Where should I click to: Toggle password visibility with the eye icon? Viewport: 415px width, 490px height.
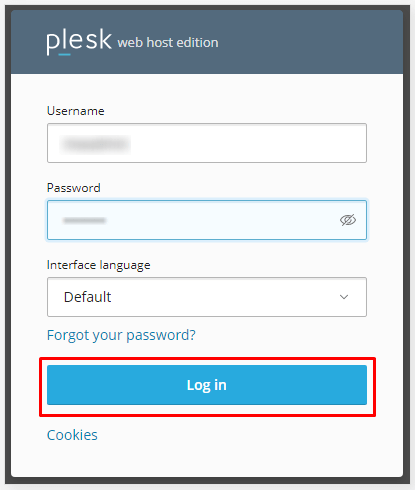(x=348, y=220)
